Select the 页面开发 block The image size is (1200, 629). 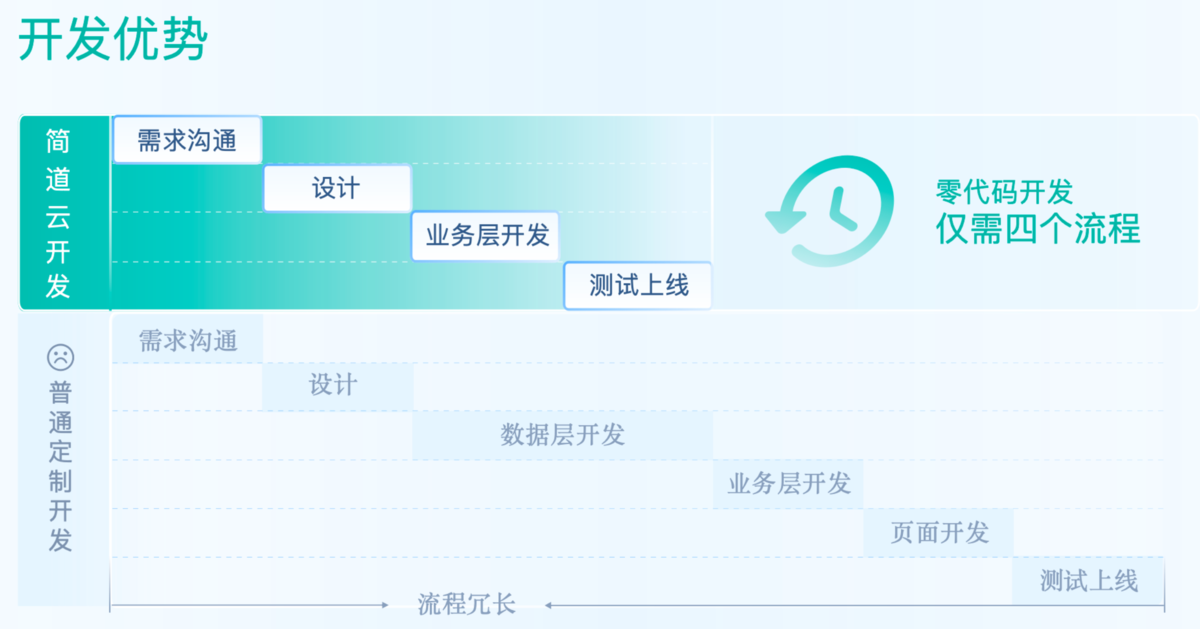[938, 532]
